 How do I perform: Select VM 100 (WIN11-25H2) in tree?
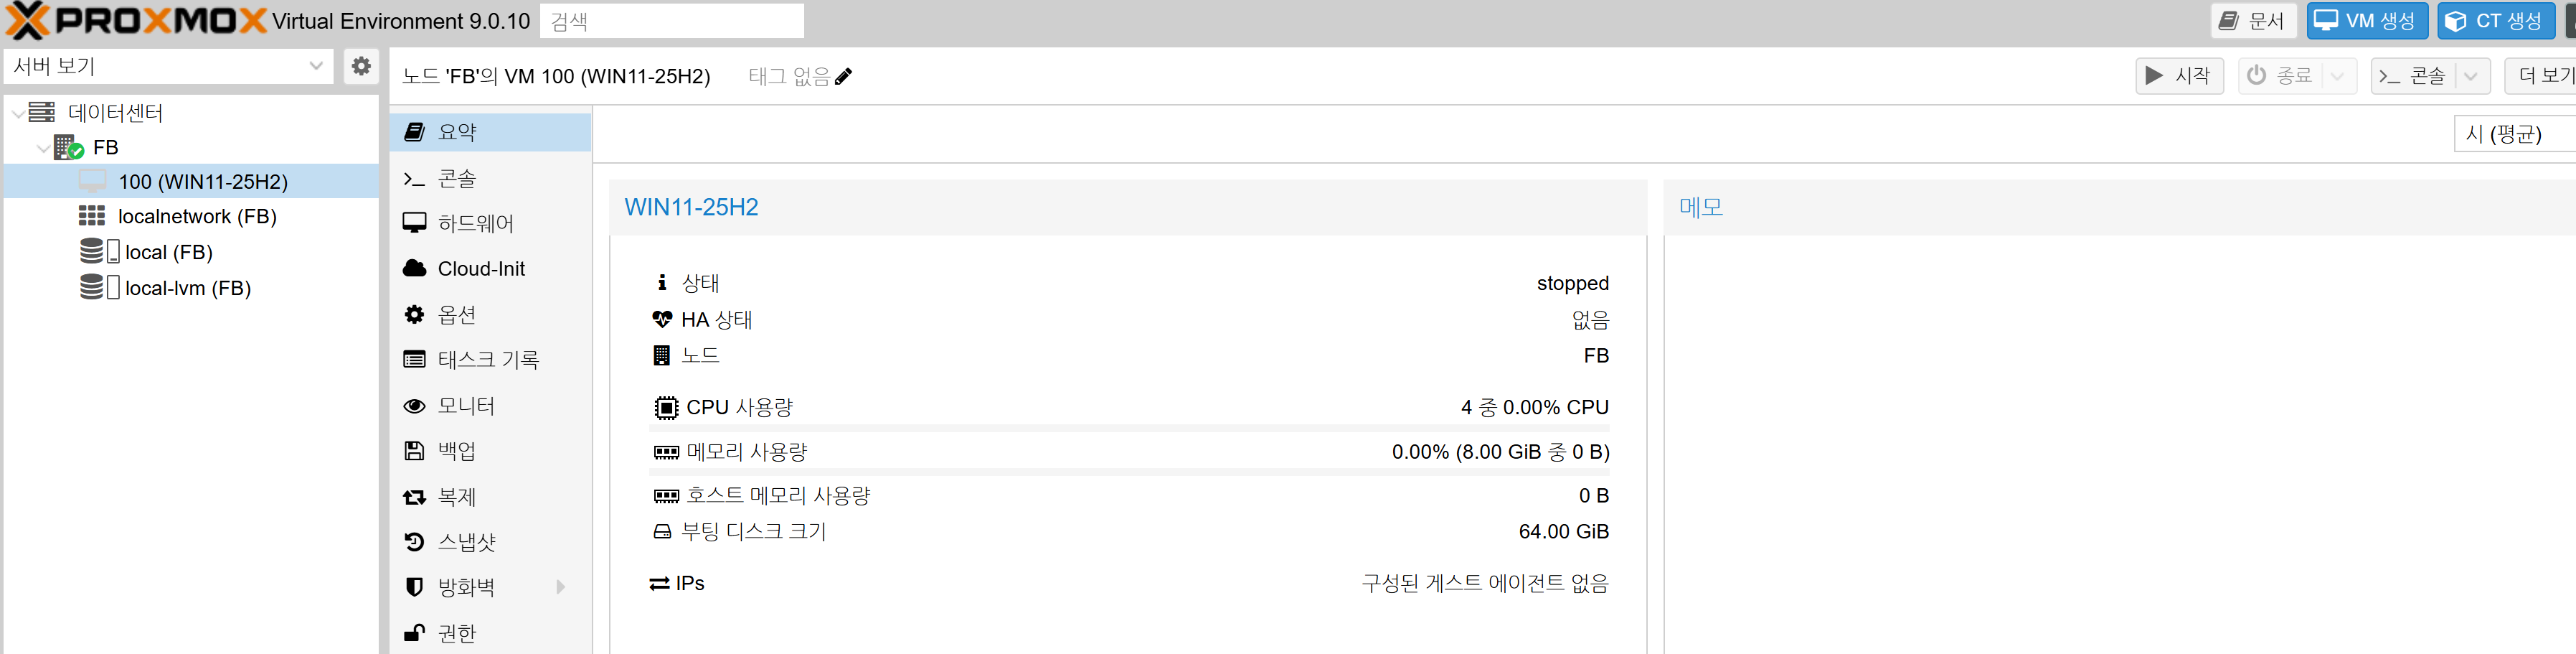191,182
